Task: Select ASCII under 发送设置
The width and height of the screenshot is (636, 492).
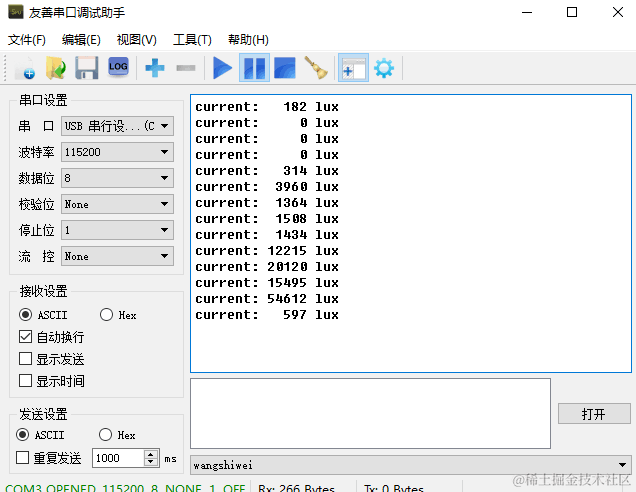Action: (x=40, y=435)
